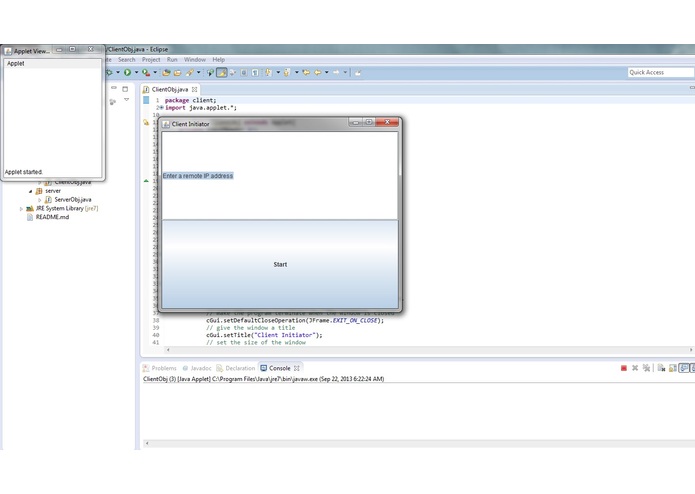Select the Console tab
695x494 pixels.
(x=279, y=368)
